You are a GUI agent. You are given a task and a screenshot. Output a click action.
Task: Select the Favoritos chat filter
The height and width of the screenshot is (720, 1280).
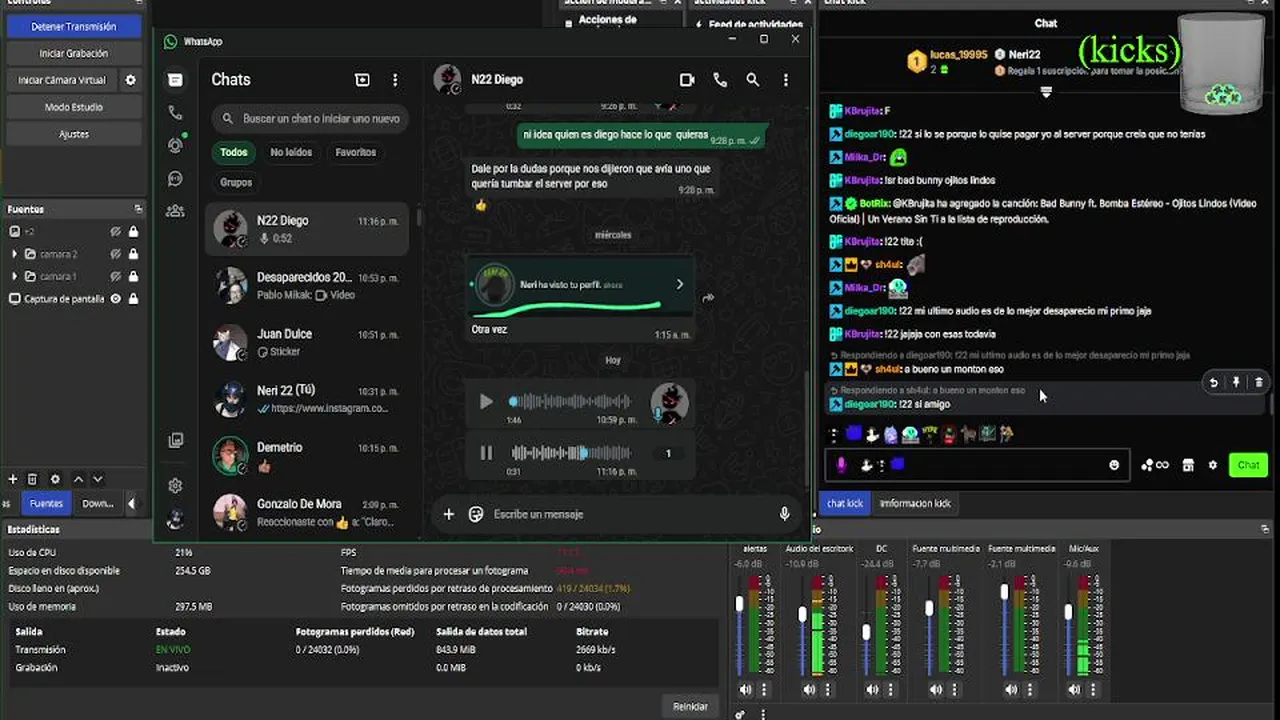(356, 152)
